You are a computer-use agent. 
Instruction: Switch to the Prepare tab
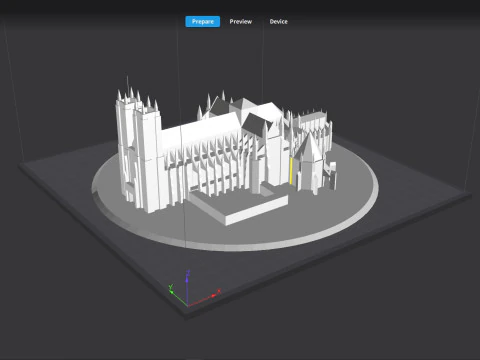tap(203, 22)
